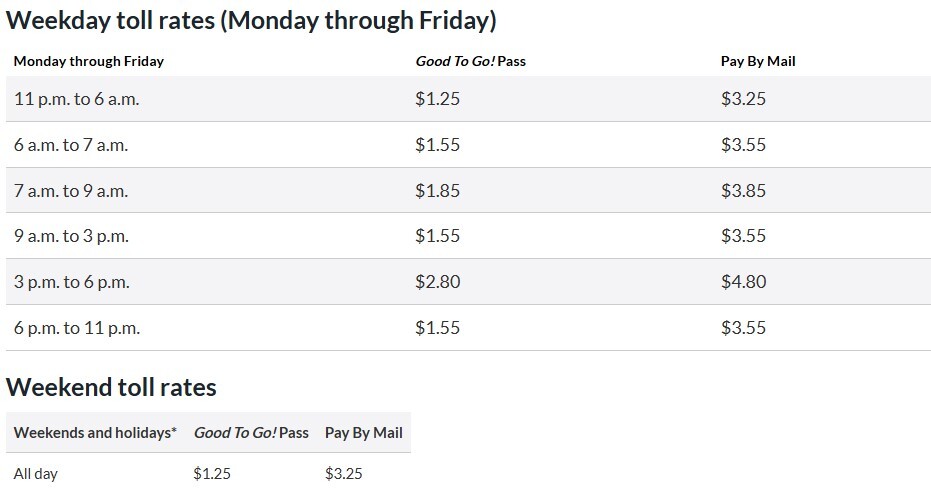Click the weekend $3.25 Pay By Mail rate
This screenshot has width=931, height=492.
(344, 474)
